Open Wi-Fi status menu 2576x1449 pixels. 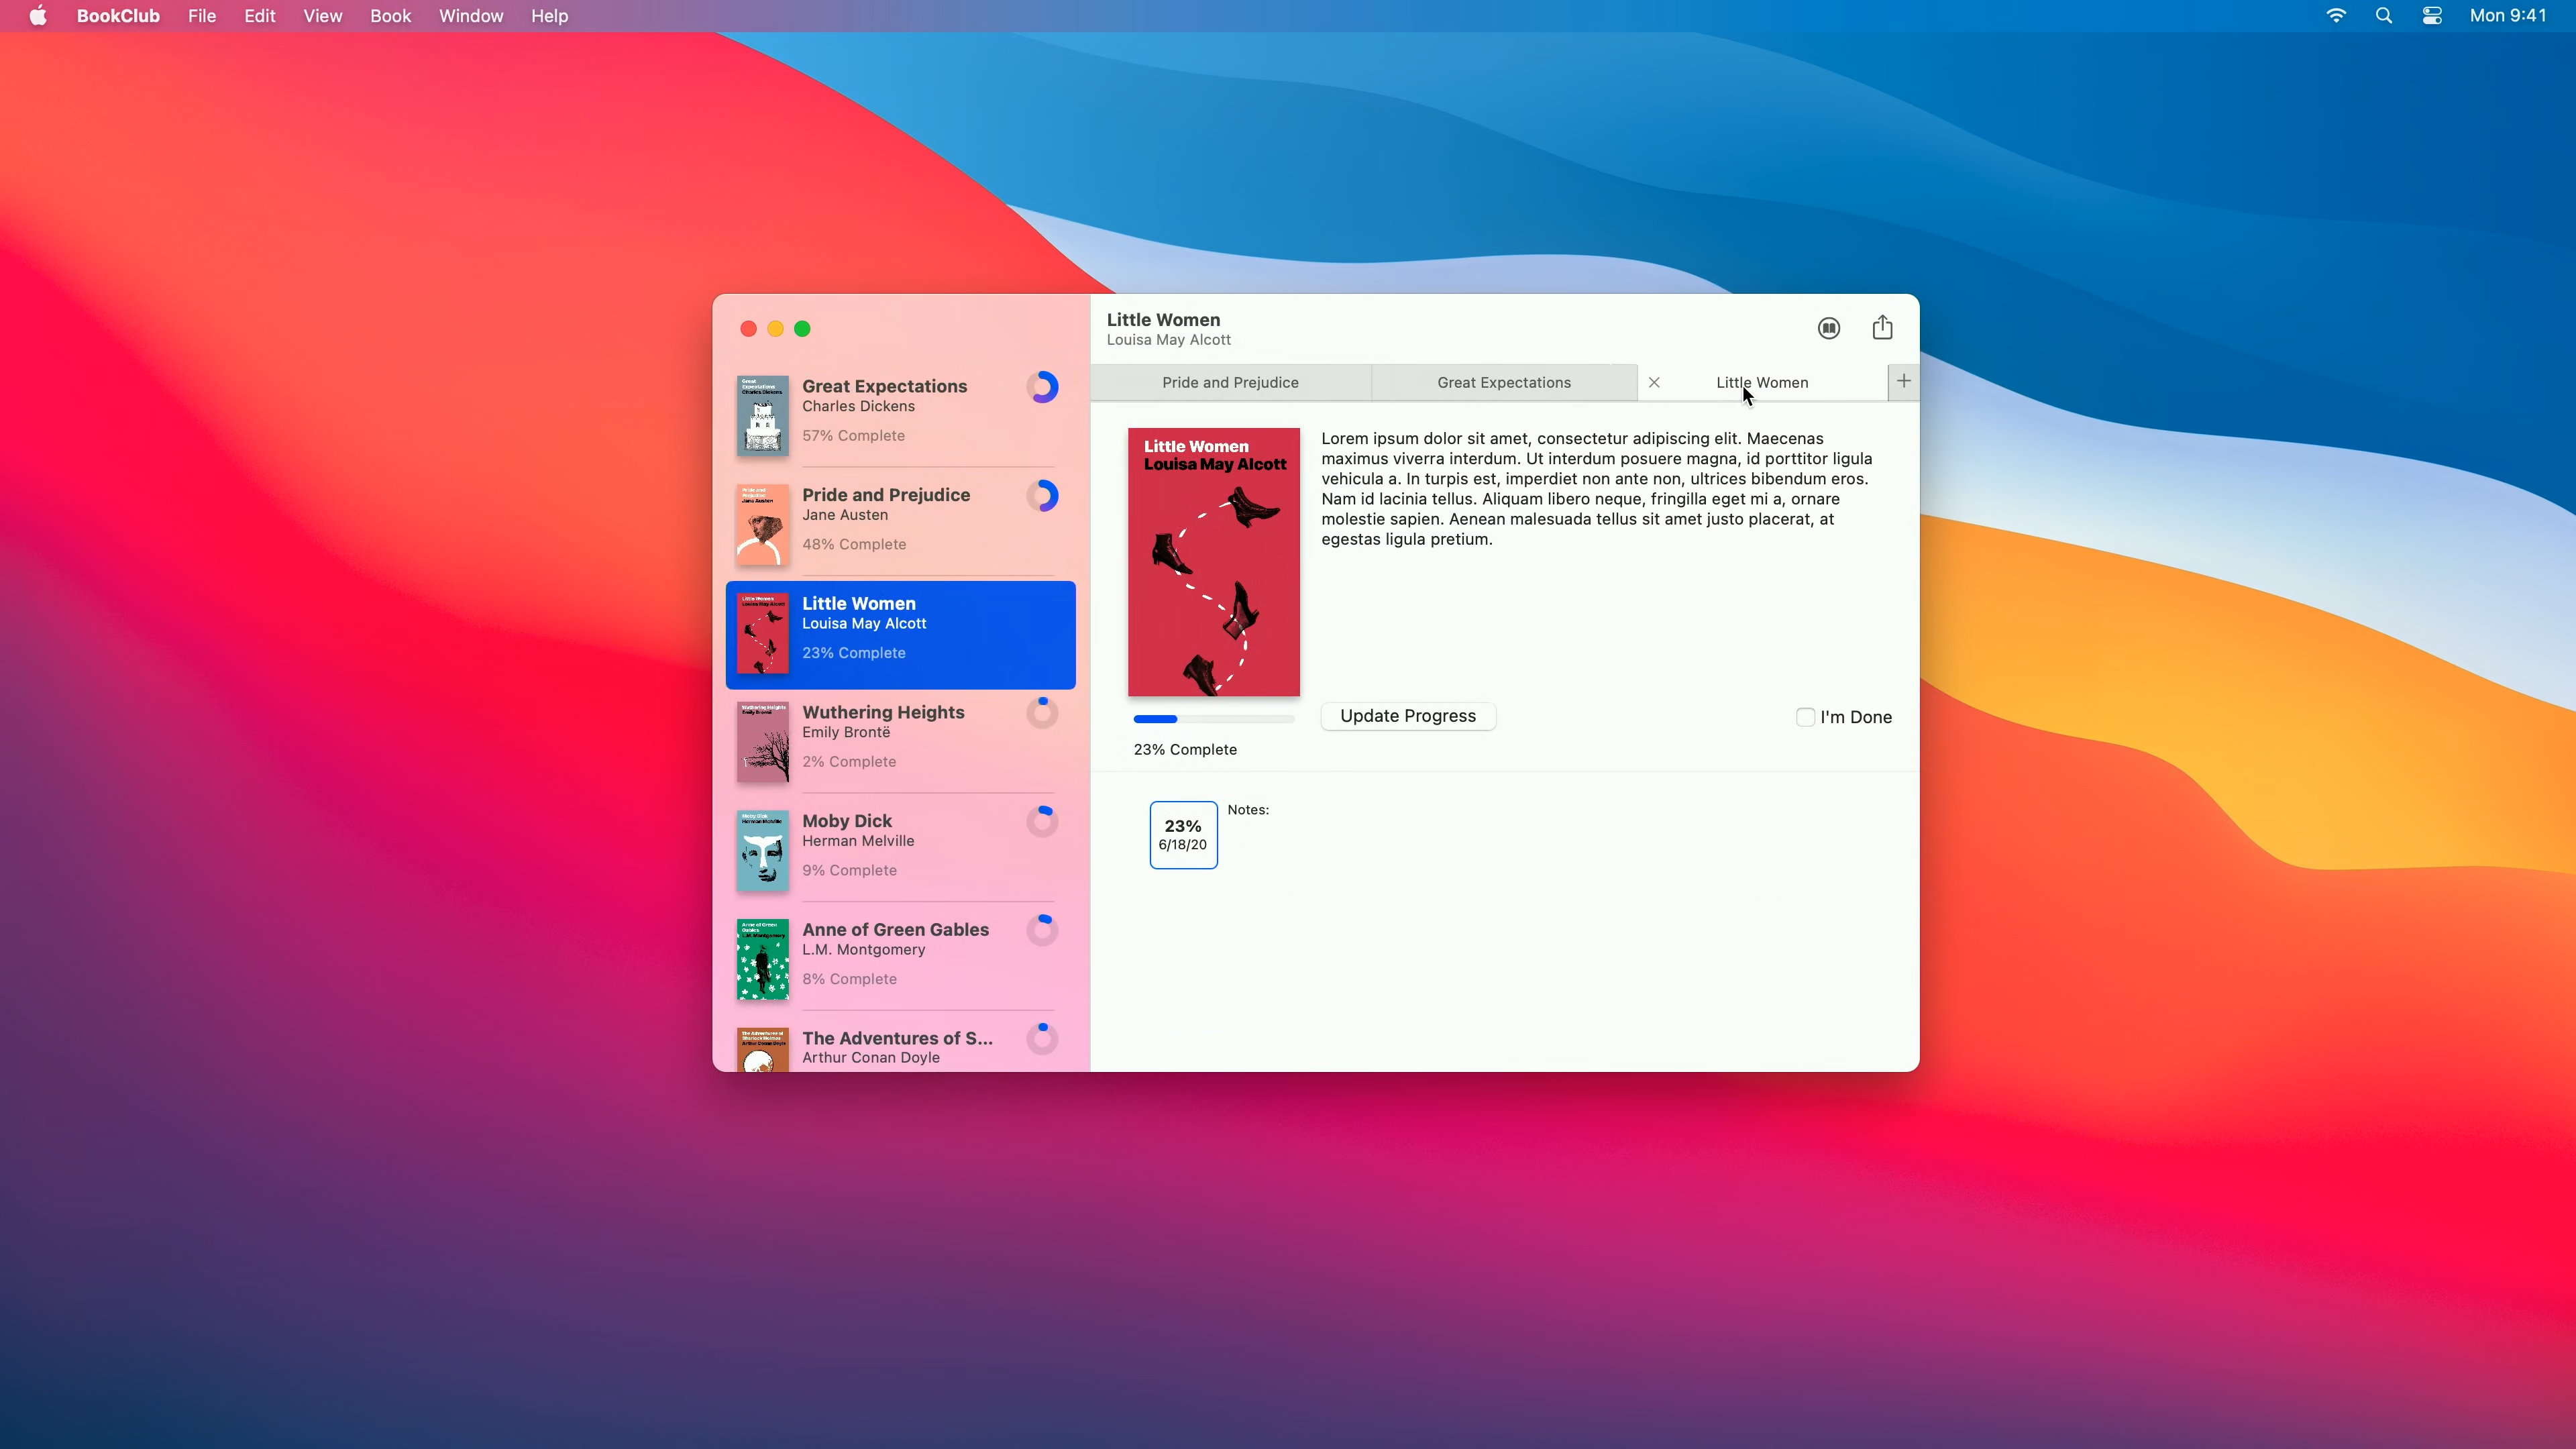tap(2336, 16)
